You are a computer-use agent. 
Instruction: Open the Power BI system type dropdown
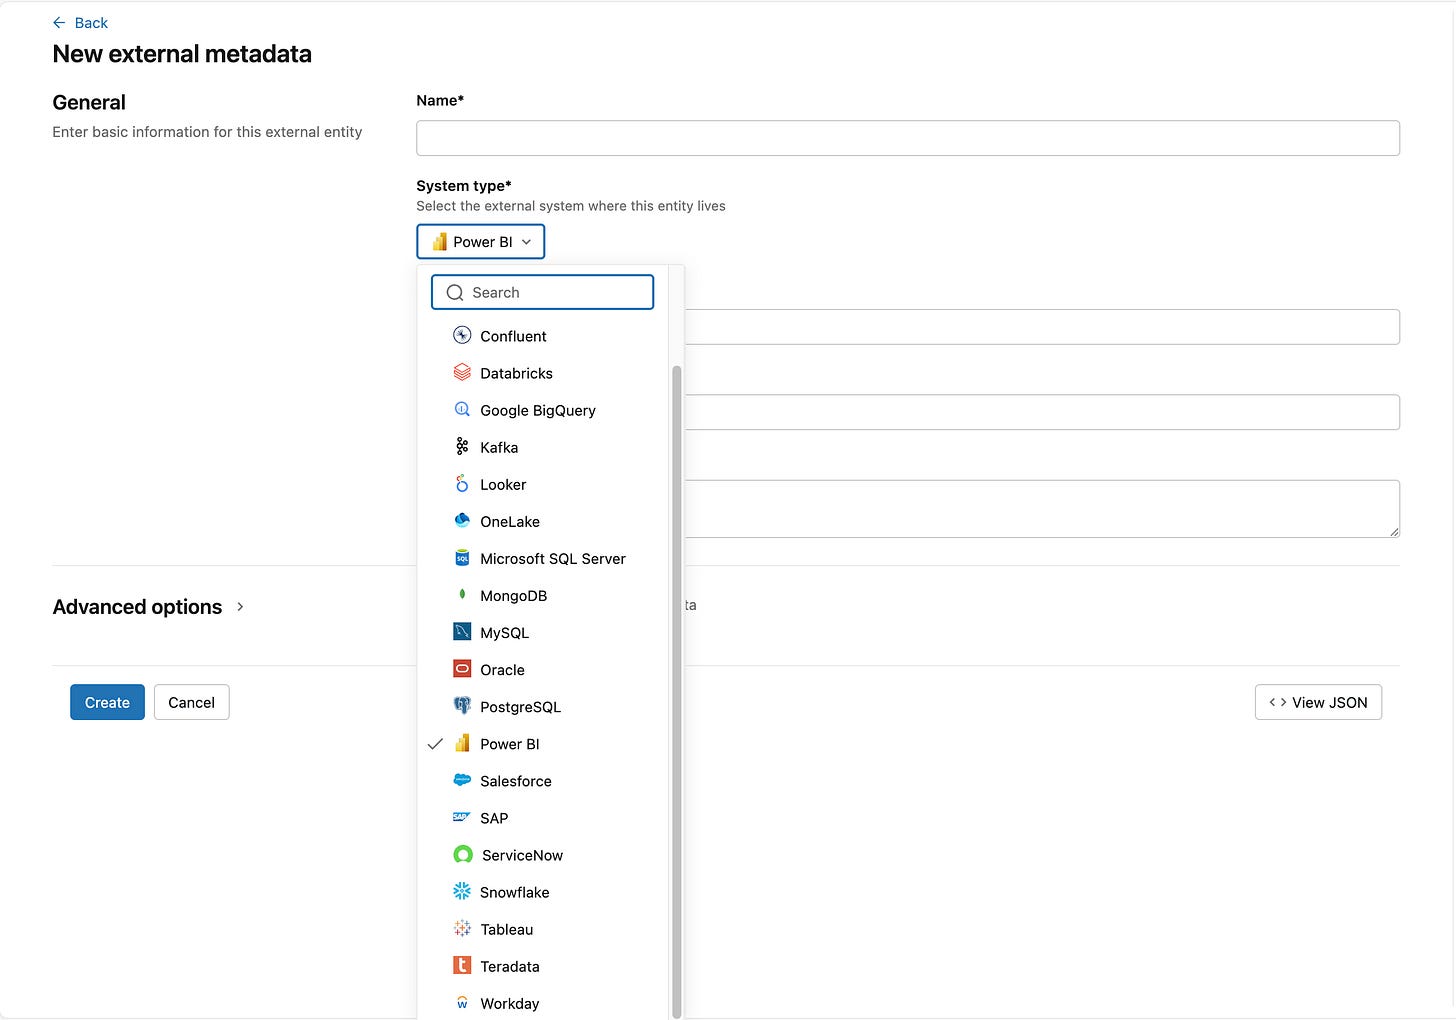coord(481,242)
